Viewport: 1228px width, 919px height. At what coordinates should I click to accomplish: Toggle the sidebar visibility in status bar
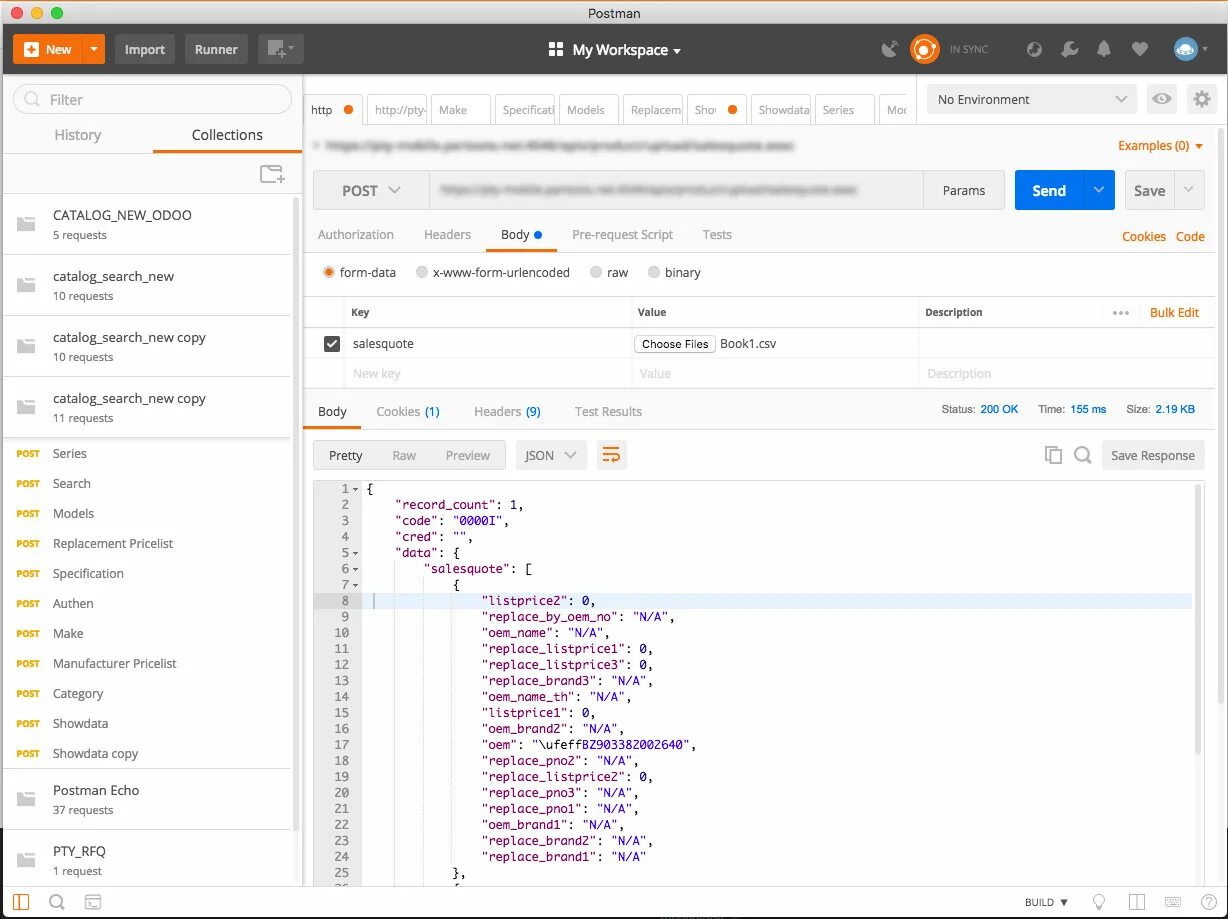coord(20,901)
